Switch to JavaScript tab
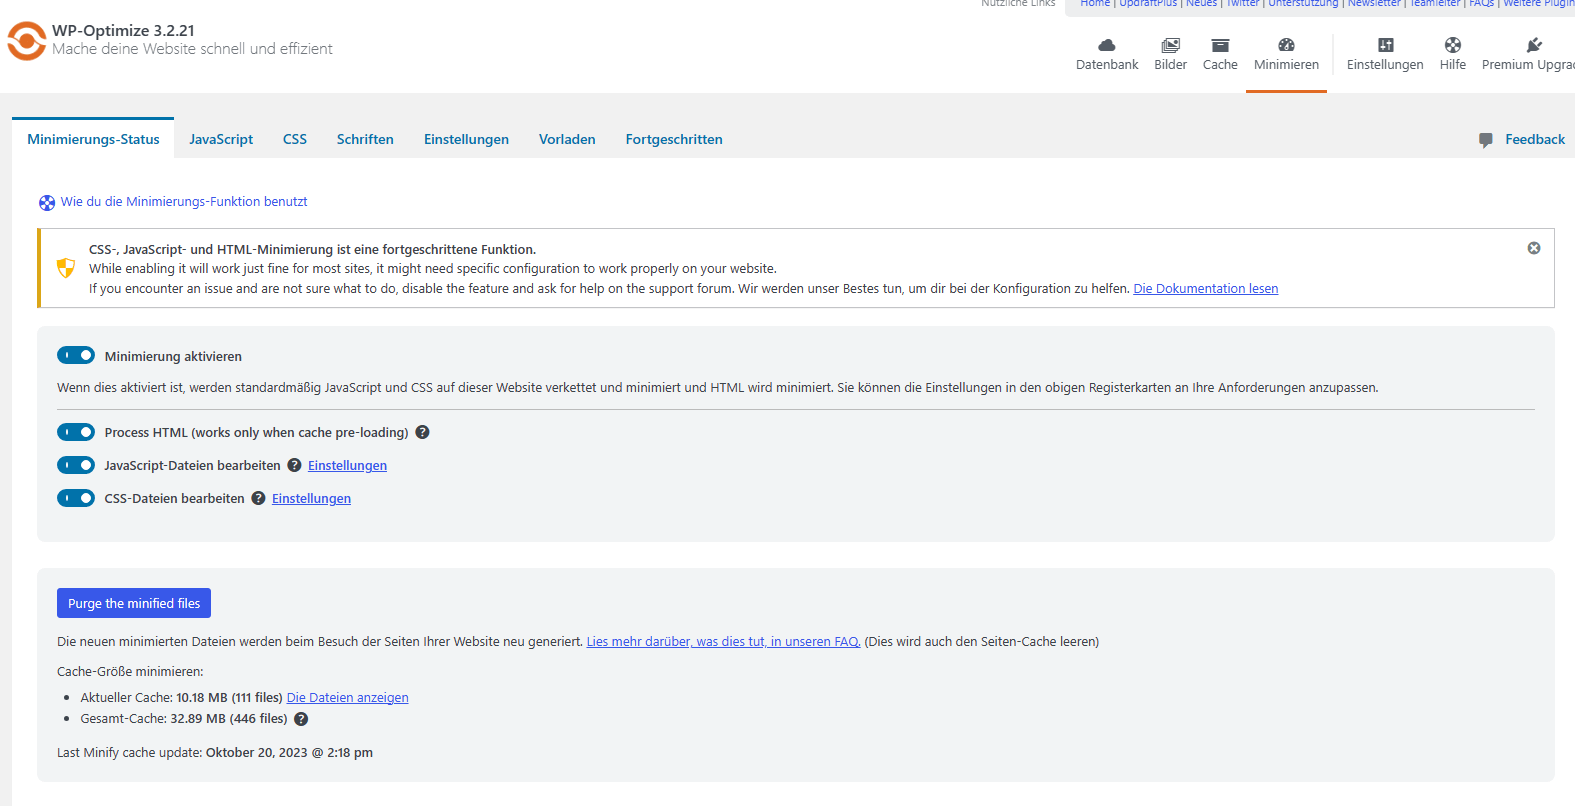This screenshot has height=806, width=1575. click(221, 139)
